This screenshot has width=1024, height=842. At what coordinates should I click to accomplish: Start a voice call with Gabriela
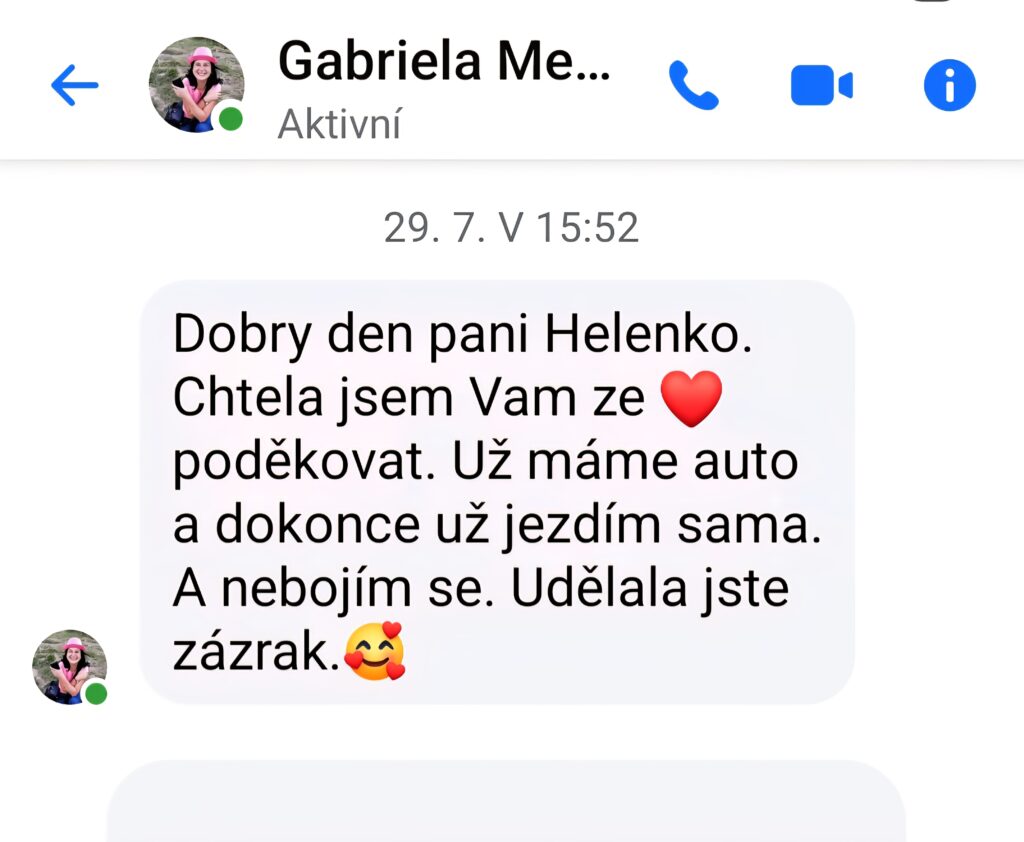[694, 86]
